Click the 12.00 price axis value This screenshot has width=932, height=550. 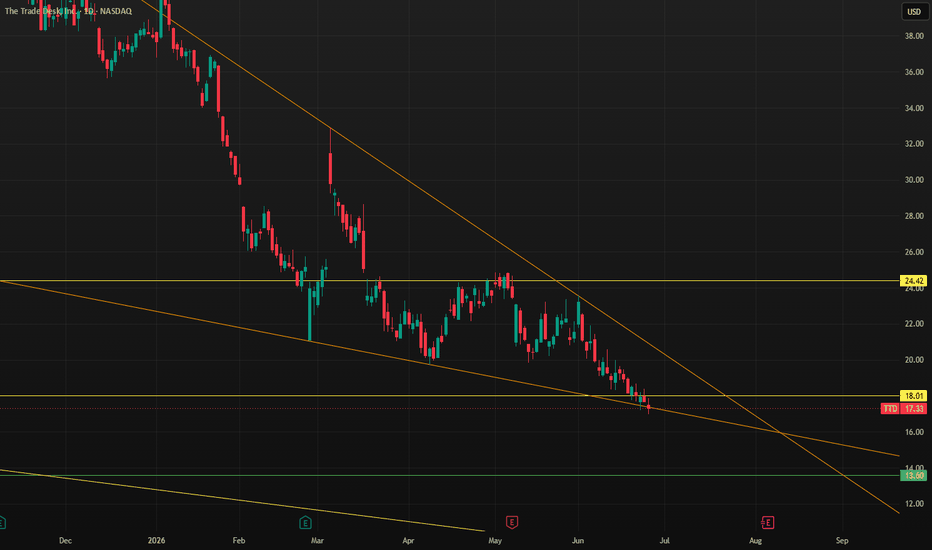[x=914, y=504]
